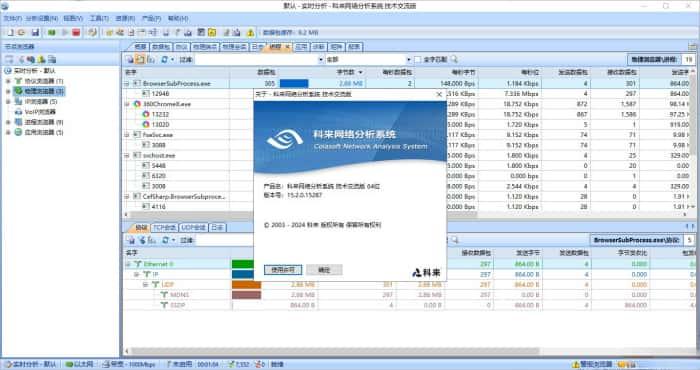Select process ID 12948 row
Image resolution: width=700 pixels, height=370 pixels.
click(x=160, y=94)
